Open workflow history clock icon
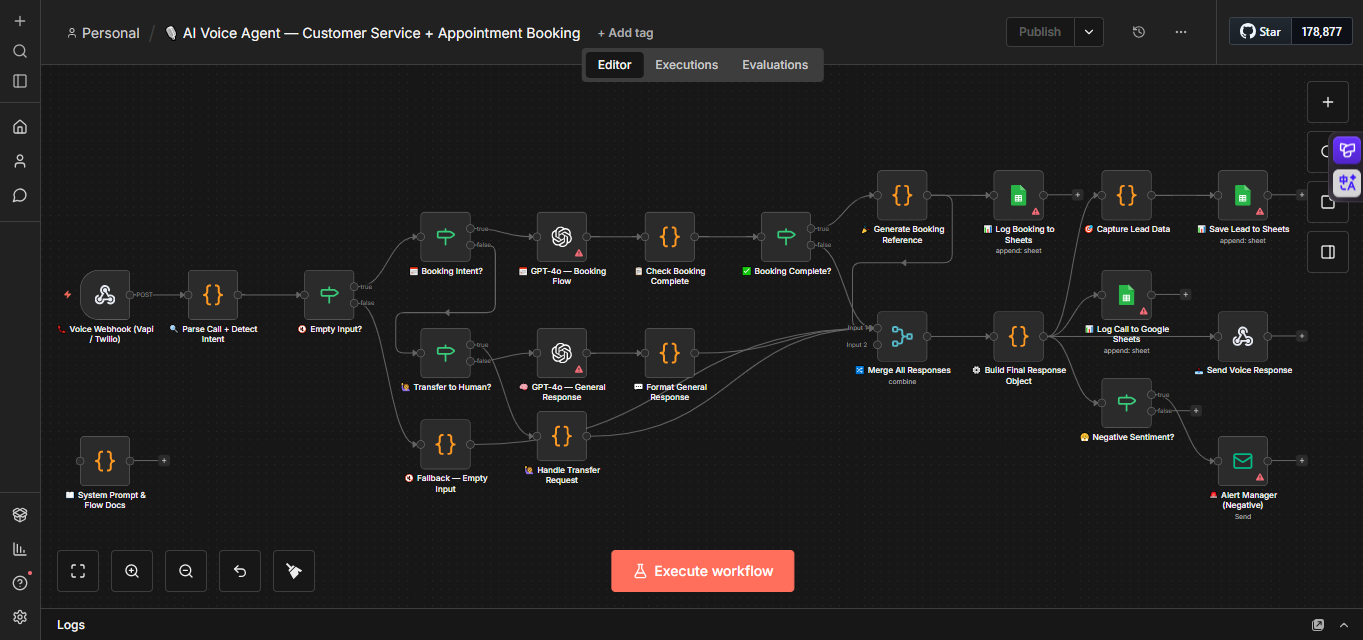 [x=1138, y=32]
